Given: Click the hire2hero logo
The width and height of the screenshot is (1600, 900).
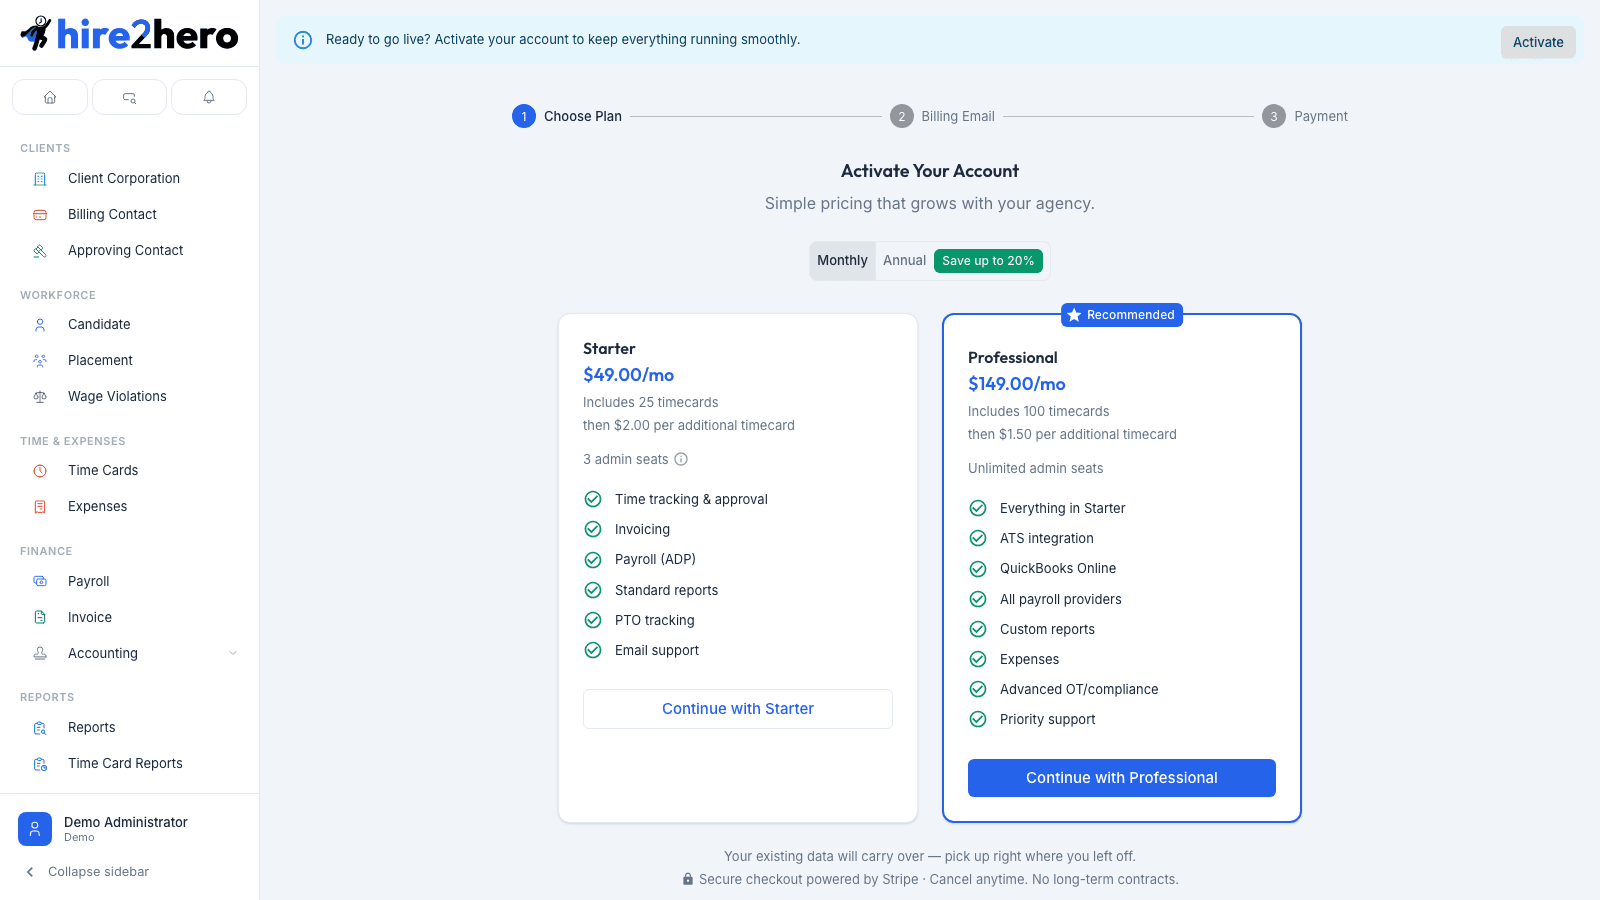Looking at the screenshot, I should 129,34.
